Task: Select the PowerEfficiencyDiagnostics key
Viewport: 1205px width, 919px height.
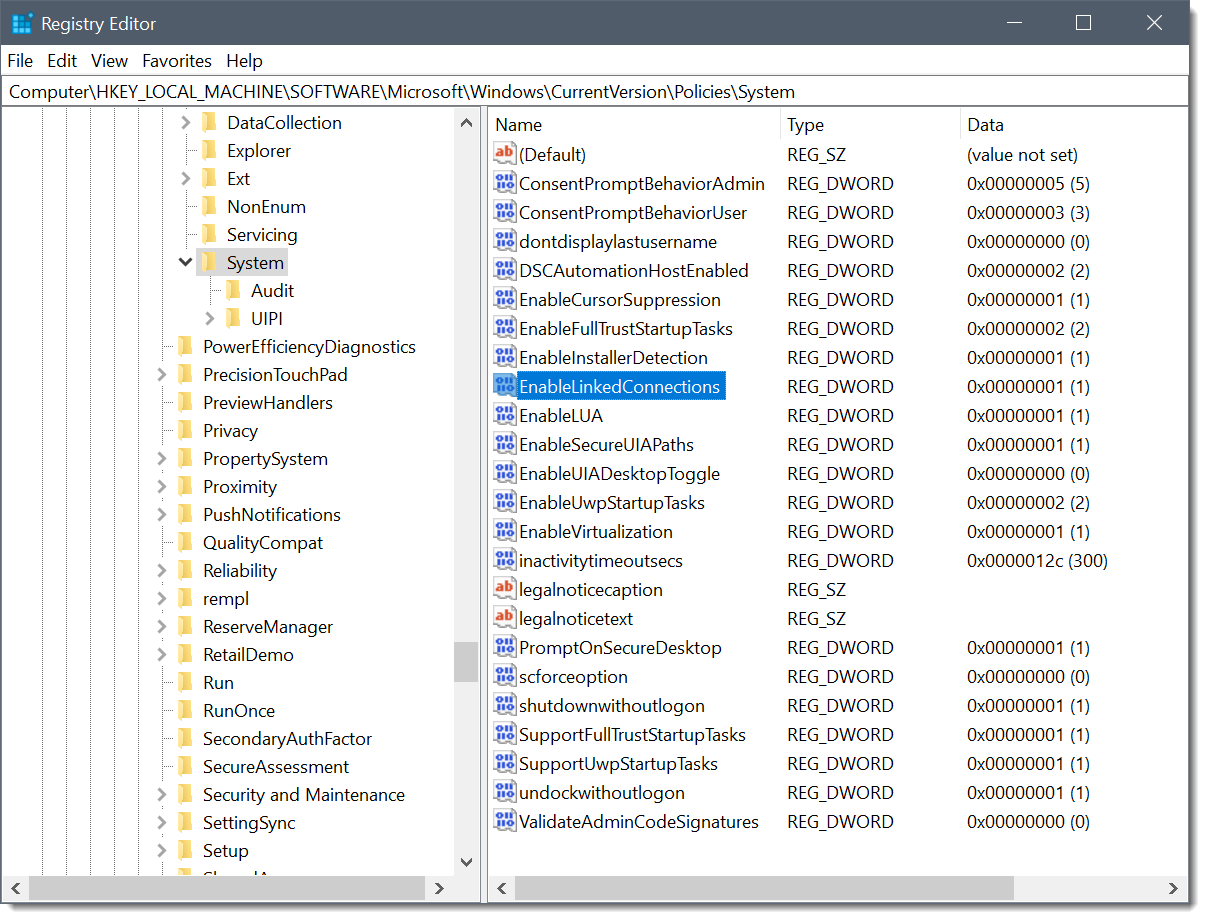Action: click(309, 347)
